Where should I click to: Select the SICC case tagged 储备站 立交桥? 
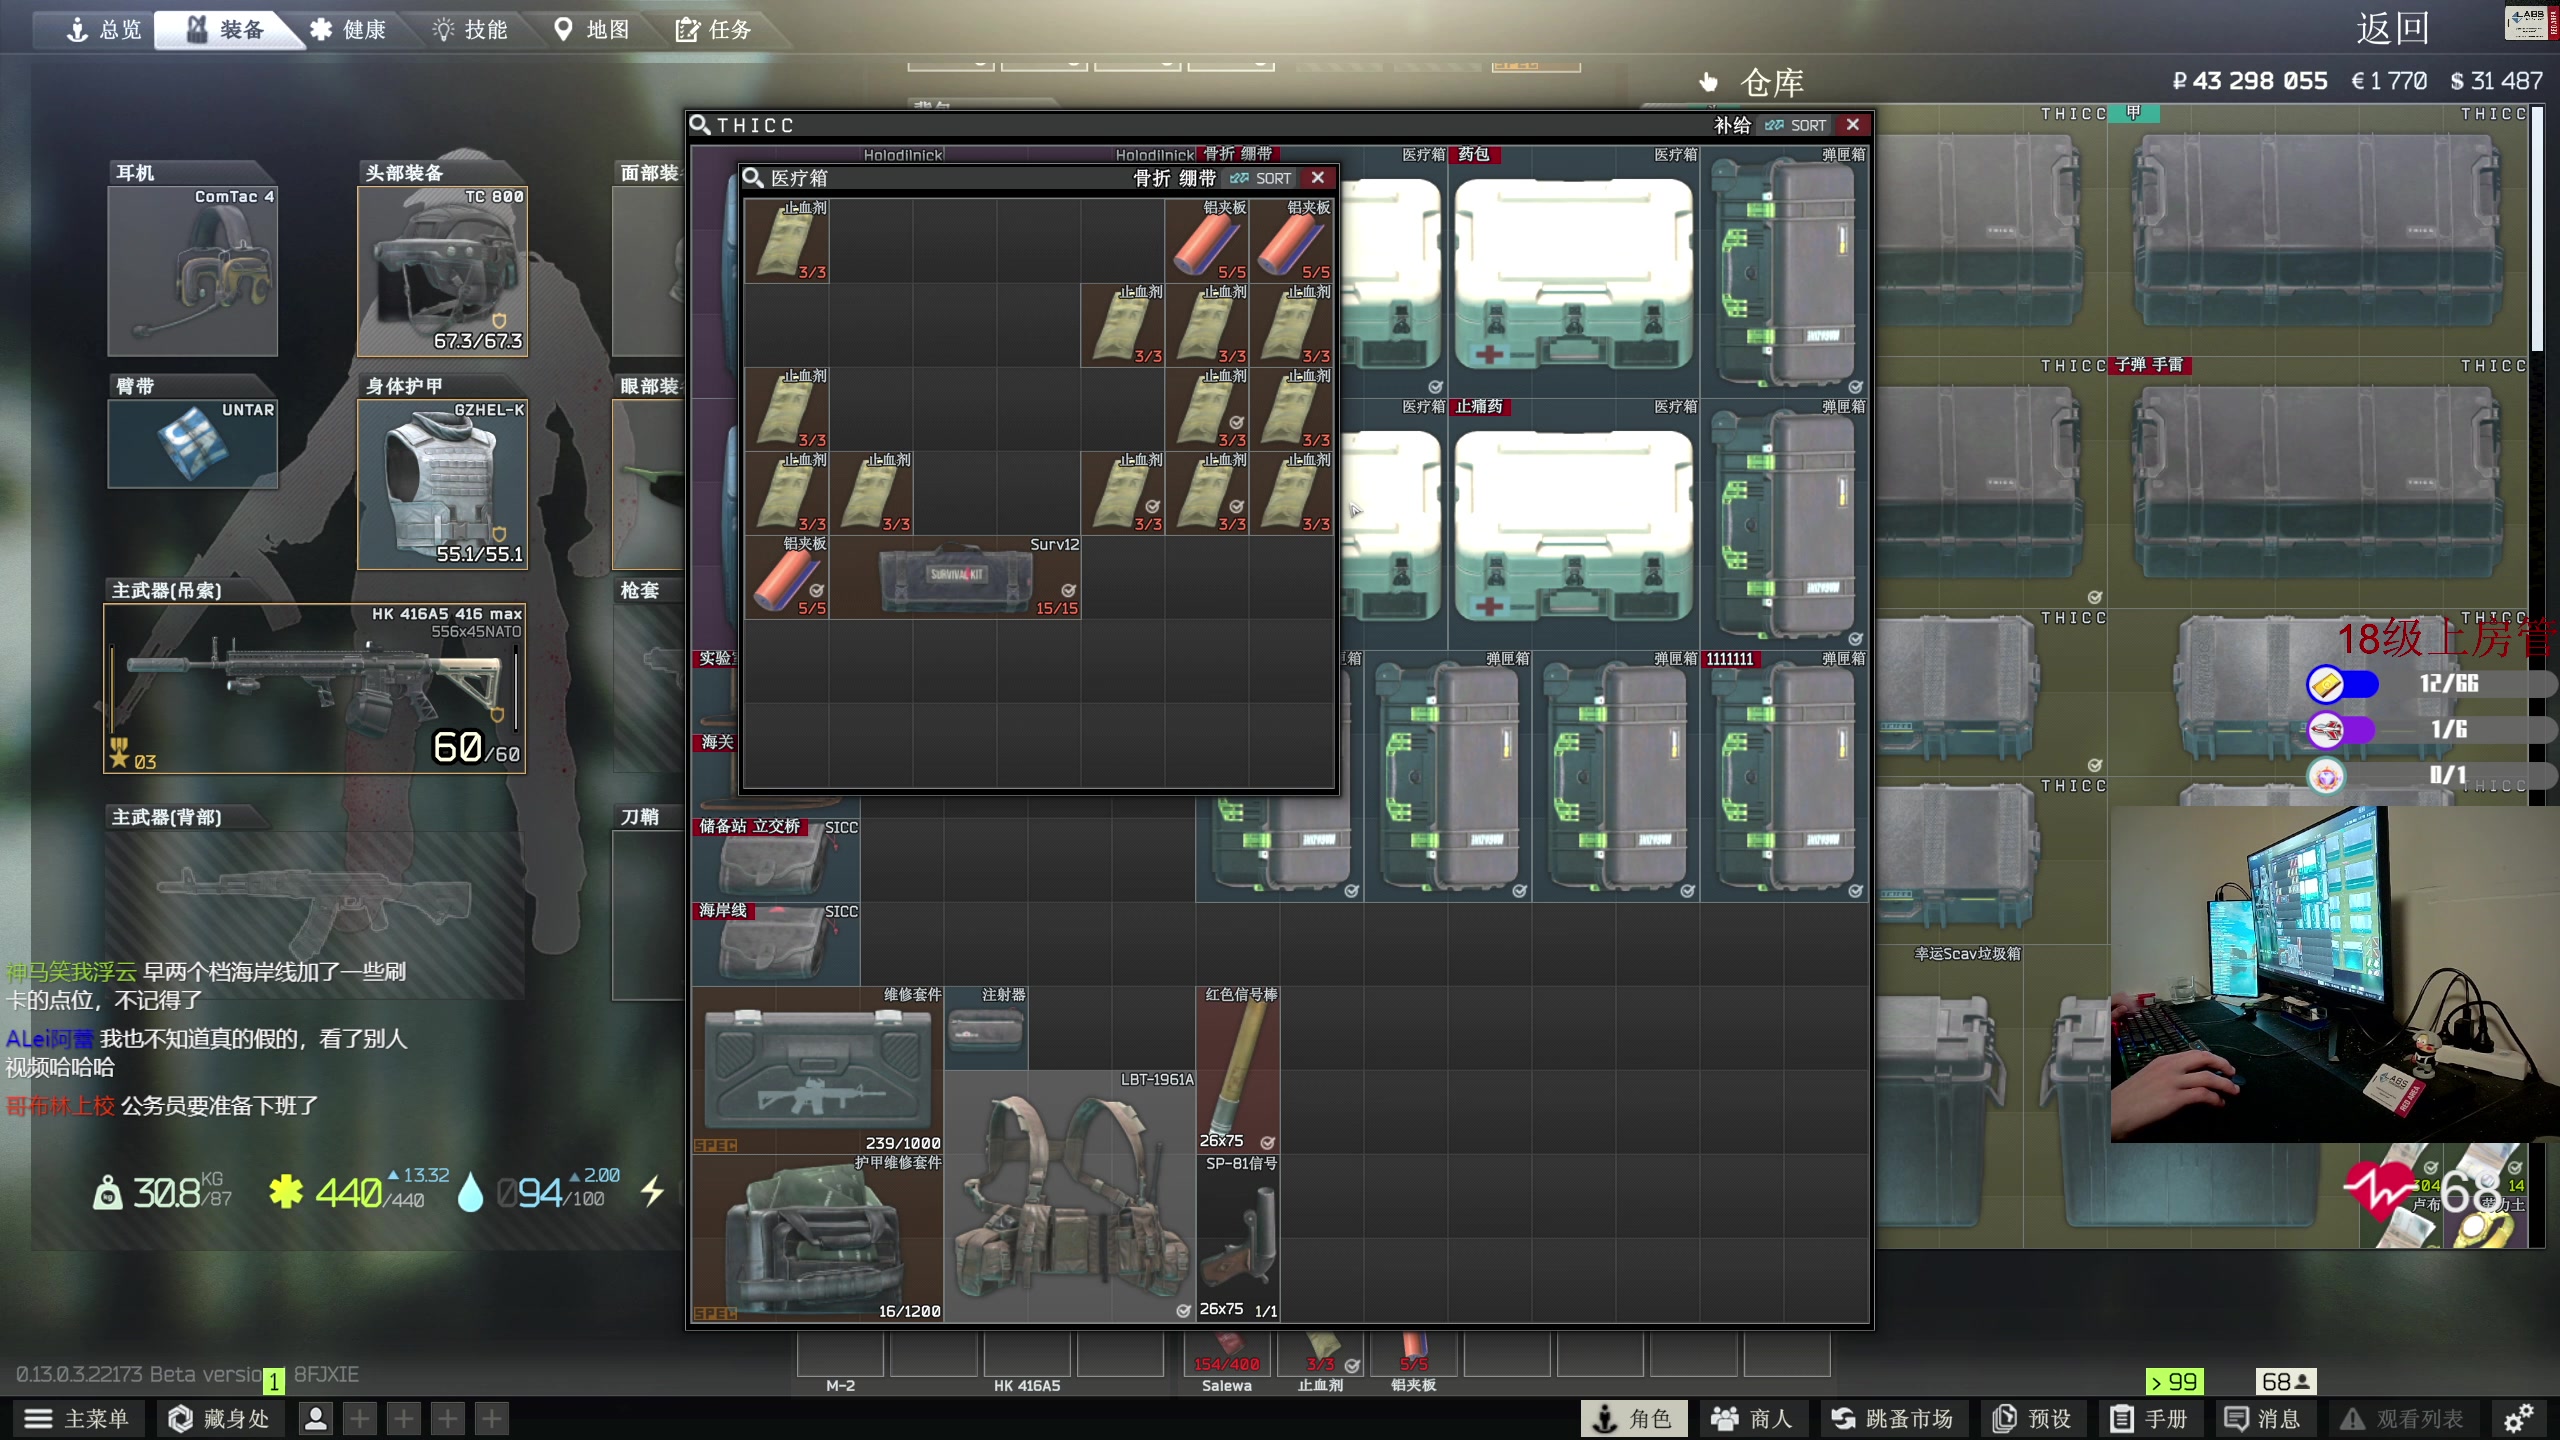(776, 860)
